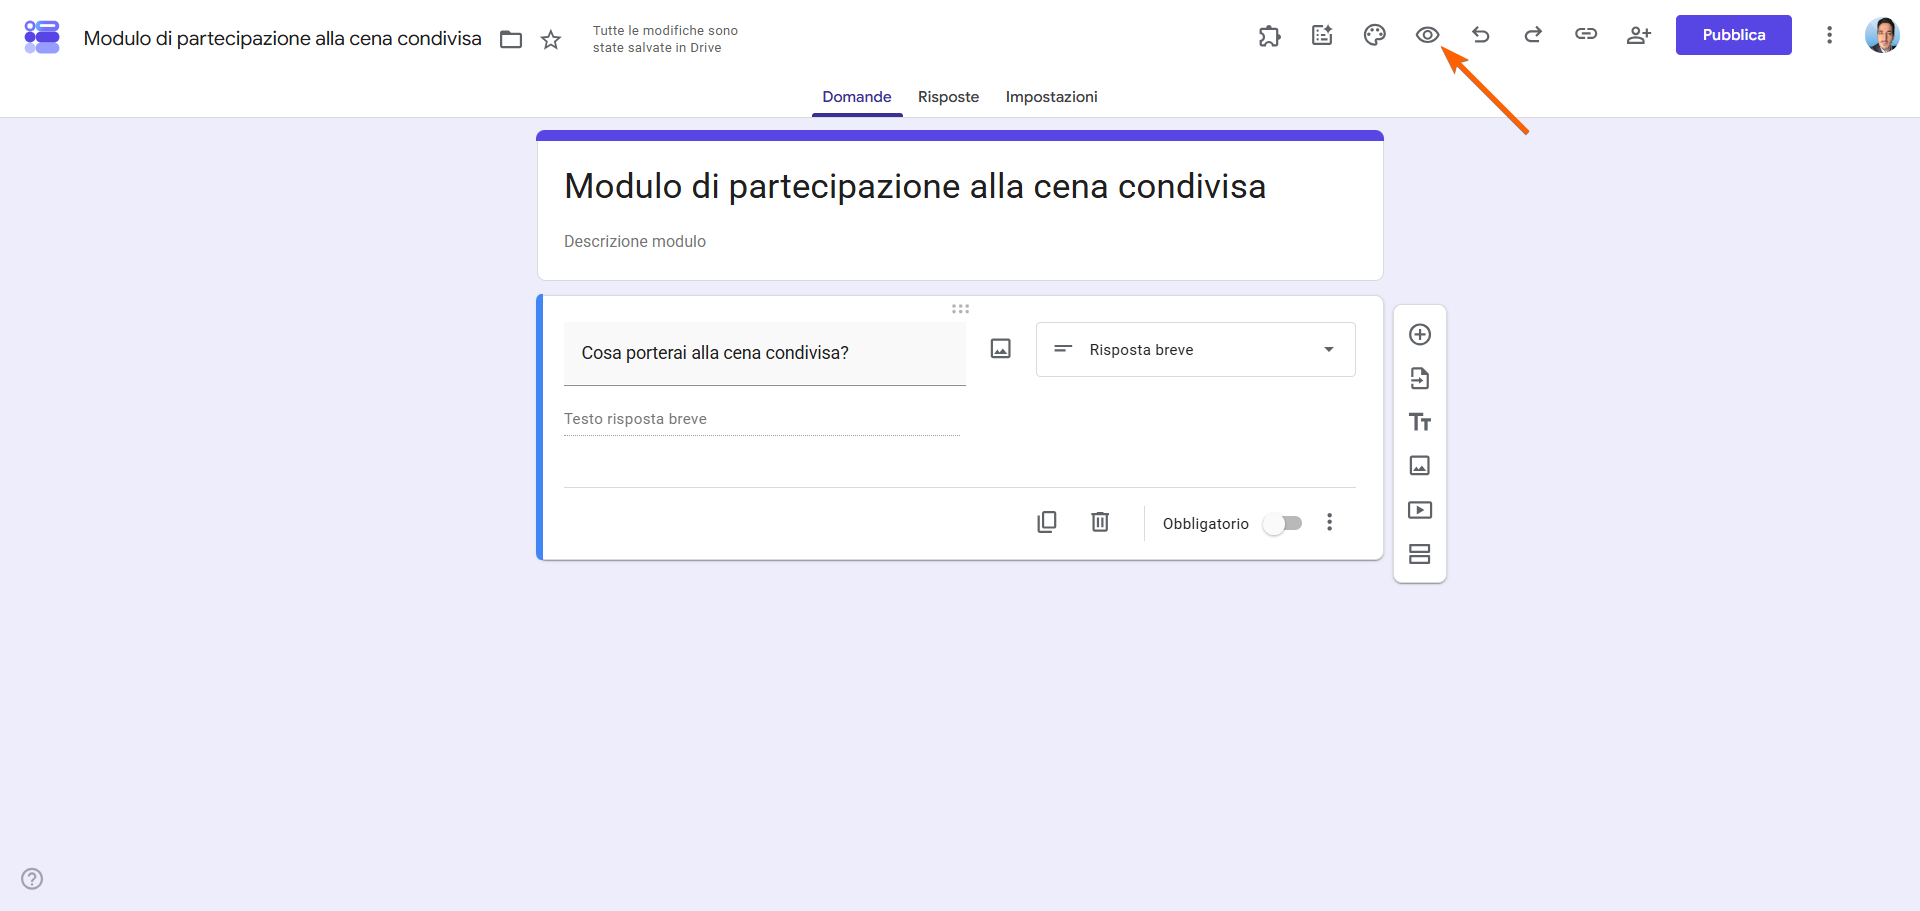Add a new section
Image resolution: width=1920 pixels, height=911 pixels.
(x=1420, y=554)
